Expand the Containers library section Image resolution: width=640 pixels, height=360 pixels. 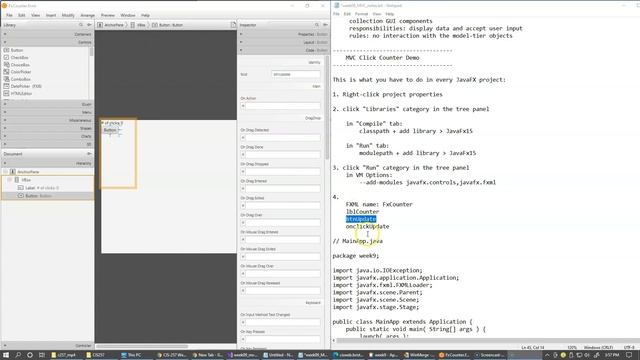47,34
